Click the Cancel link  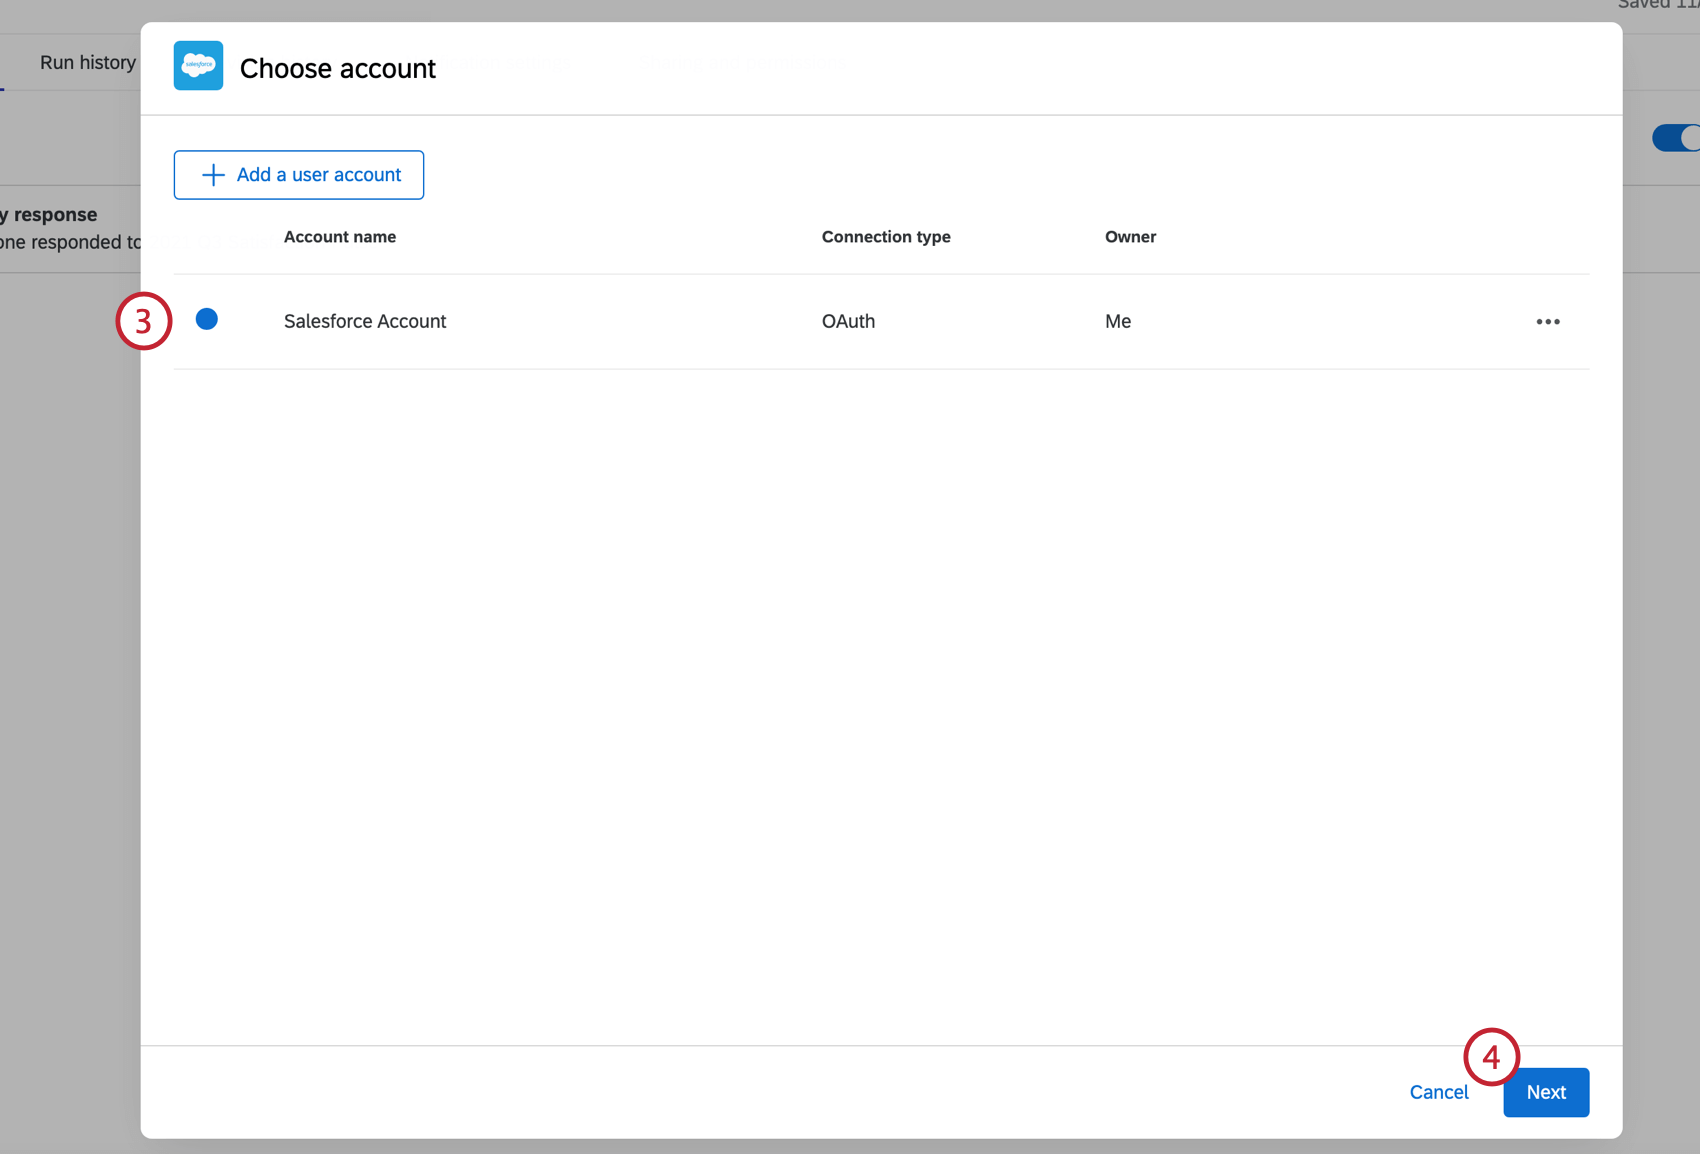pos(1439,1092)
